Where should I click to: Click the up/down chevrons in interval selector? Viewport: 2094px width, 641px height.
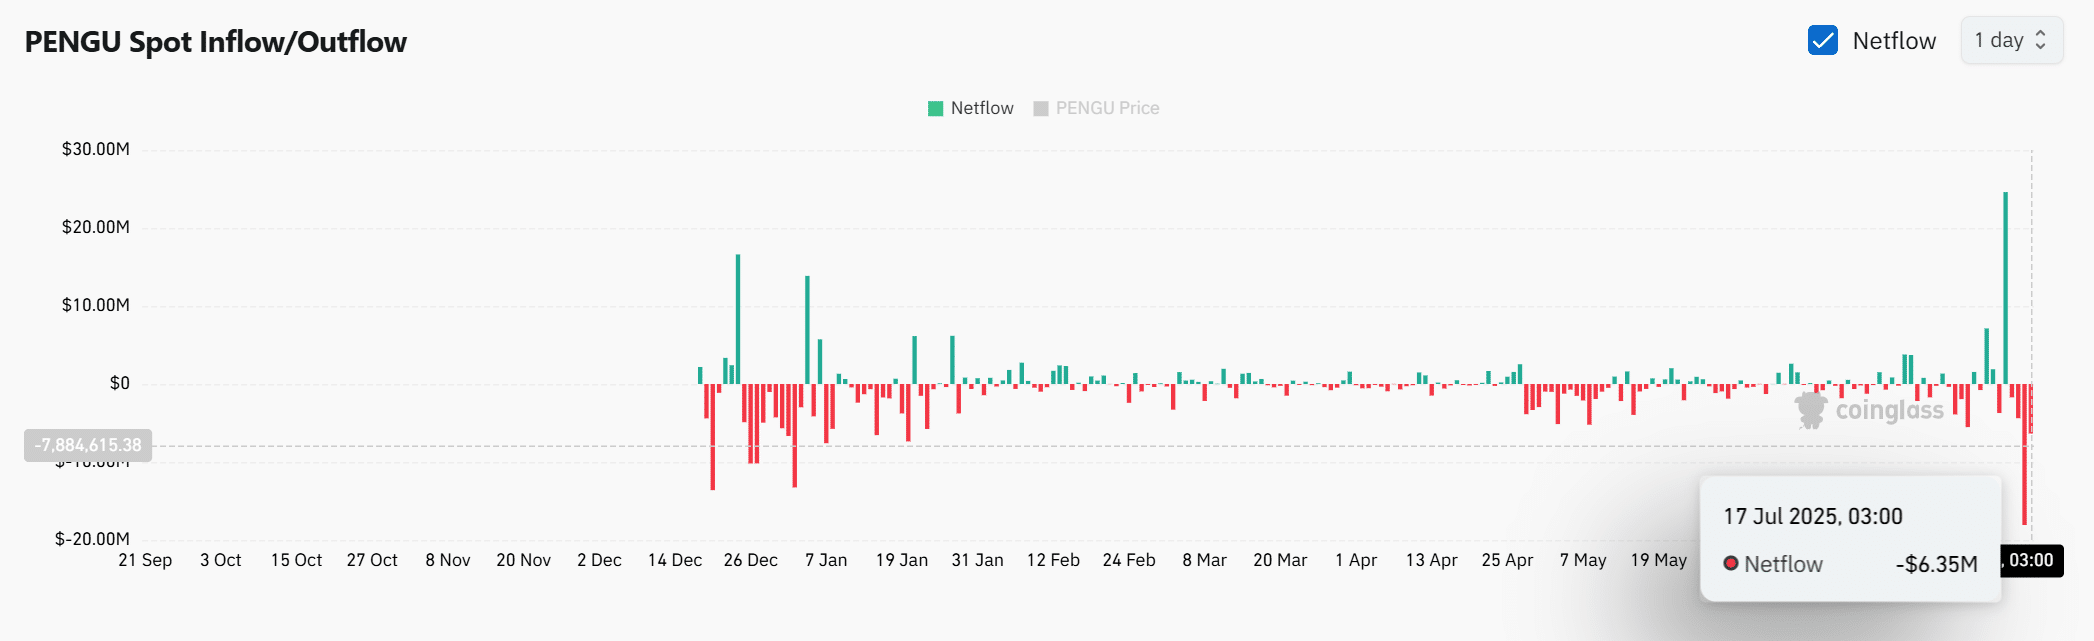(2040, 41)
